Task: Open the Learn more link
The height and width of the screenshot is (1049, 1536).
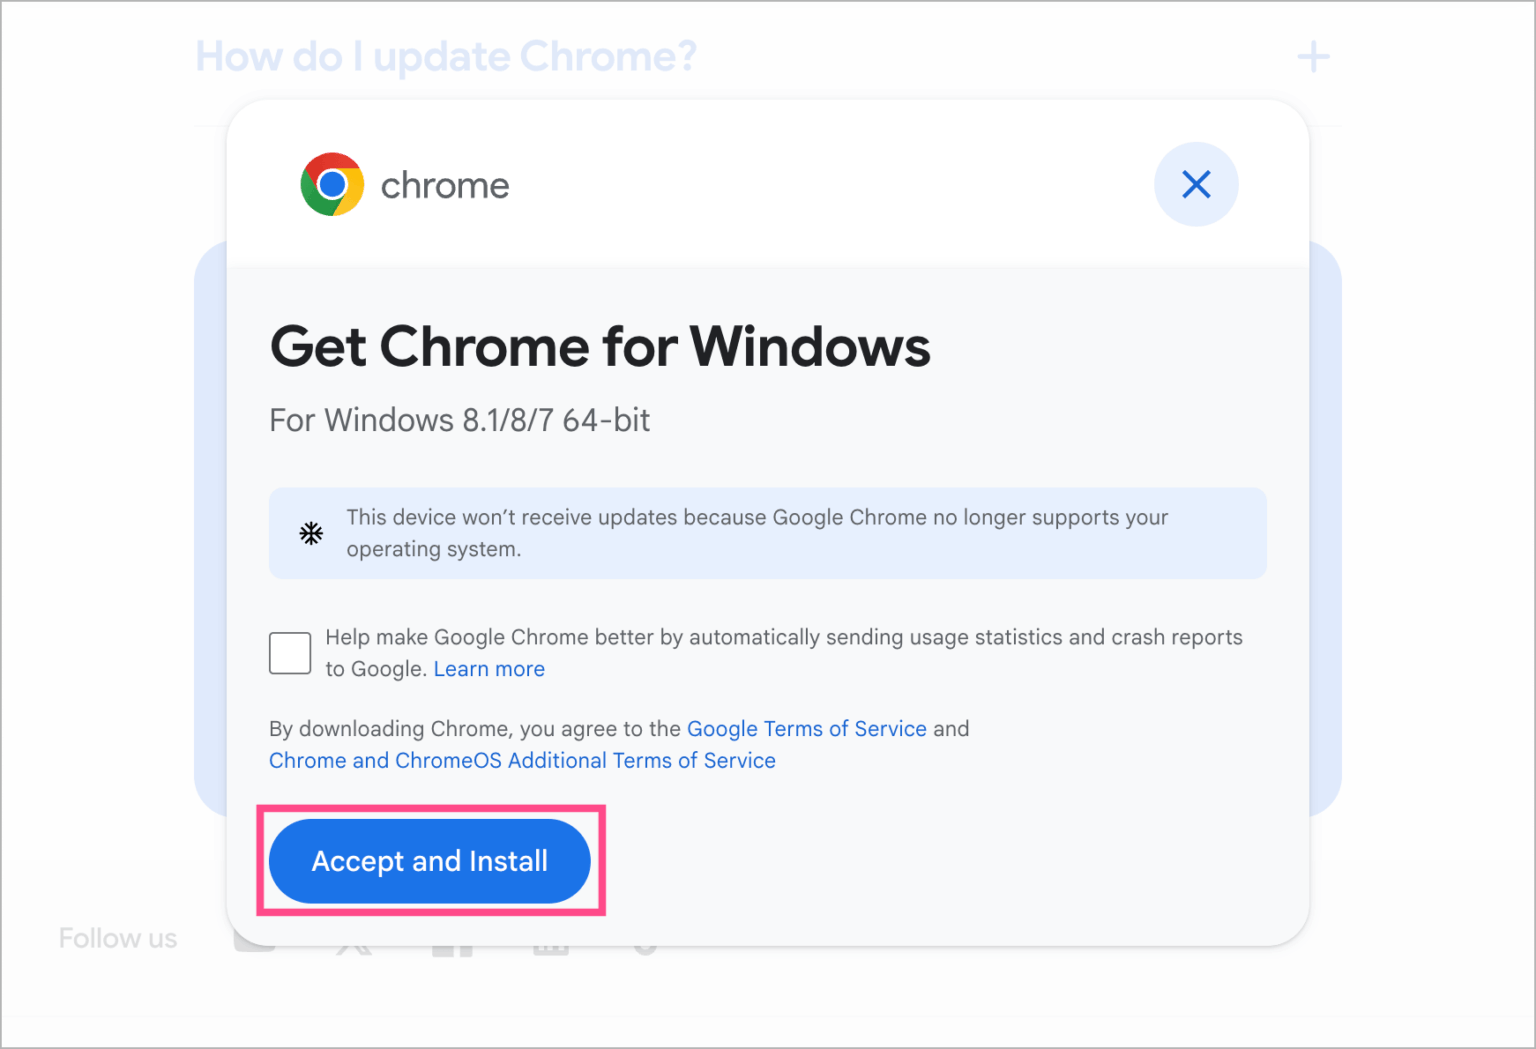Action: (x=489, y=668)
